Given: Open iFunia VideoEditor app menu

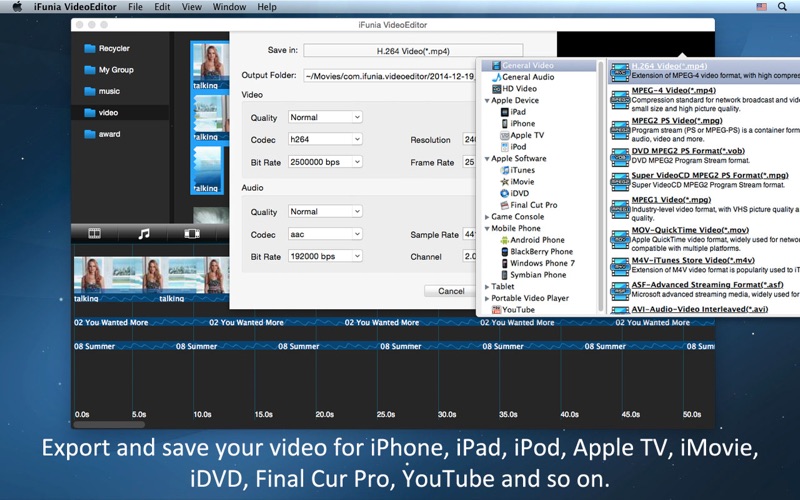Looking at the screenshot, I should (x=75, y=7).
